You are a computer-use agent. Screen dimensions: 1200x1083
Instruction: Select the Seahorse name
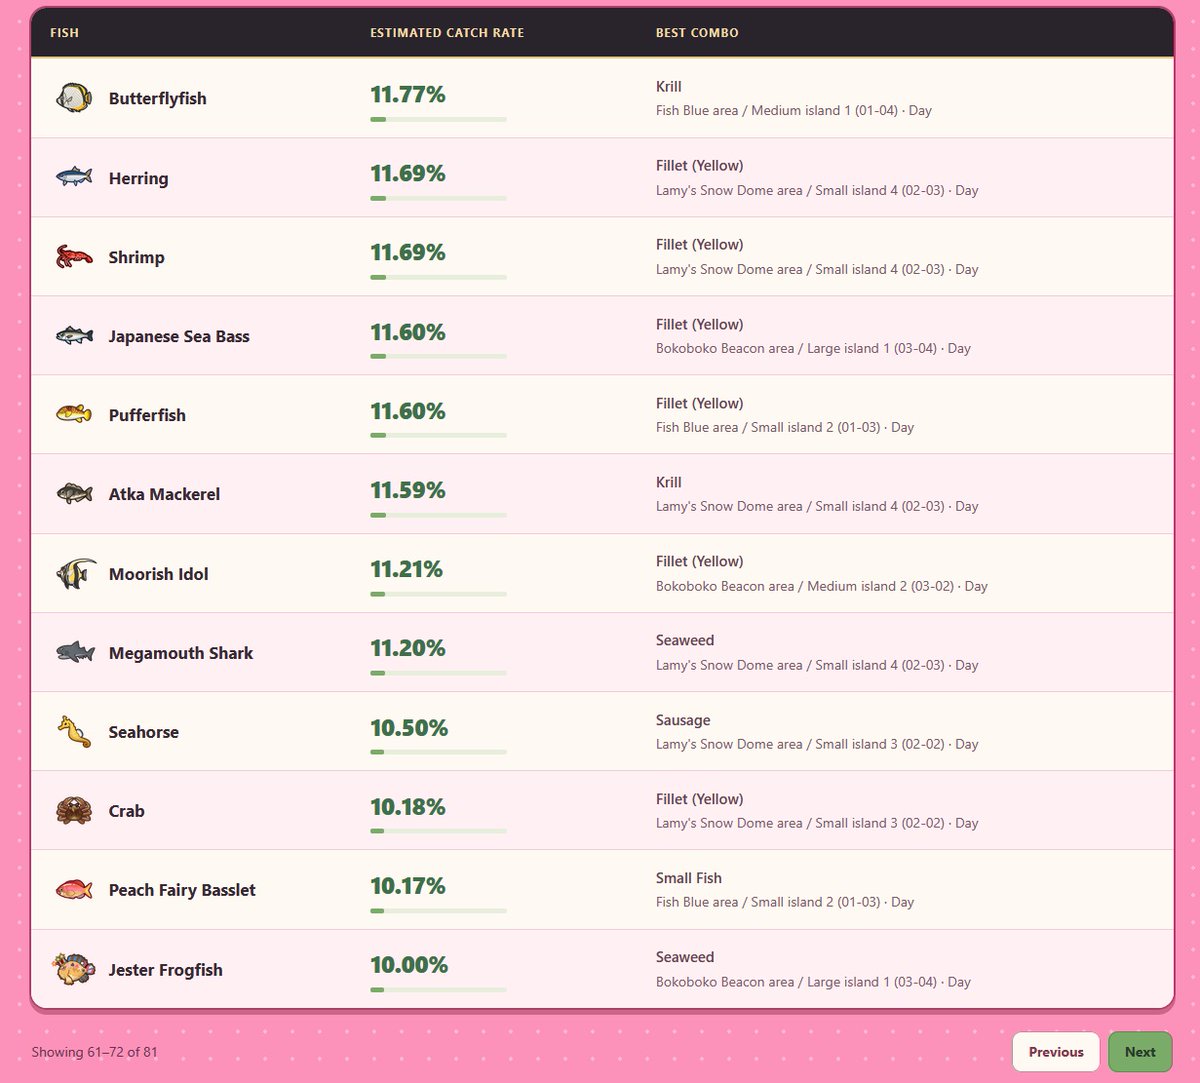point(144,732)
